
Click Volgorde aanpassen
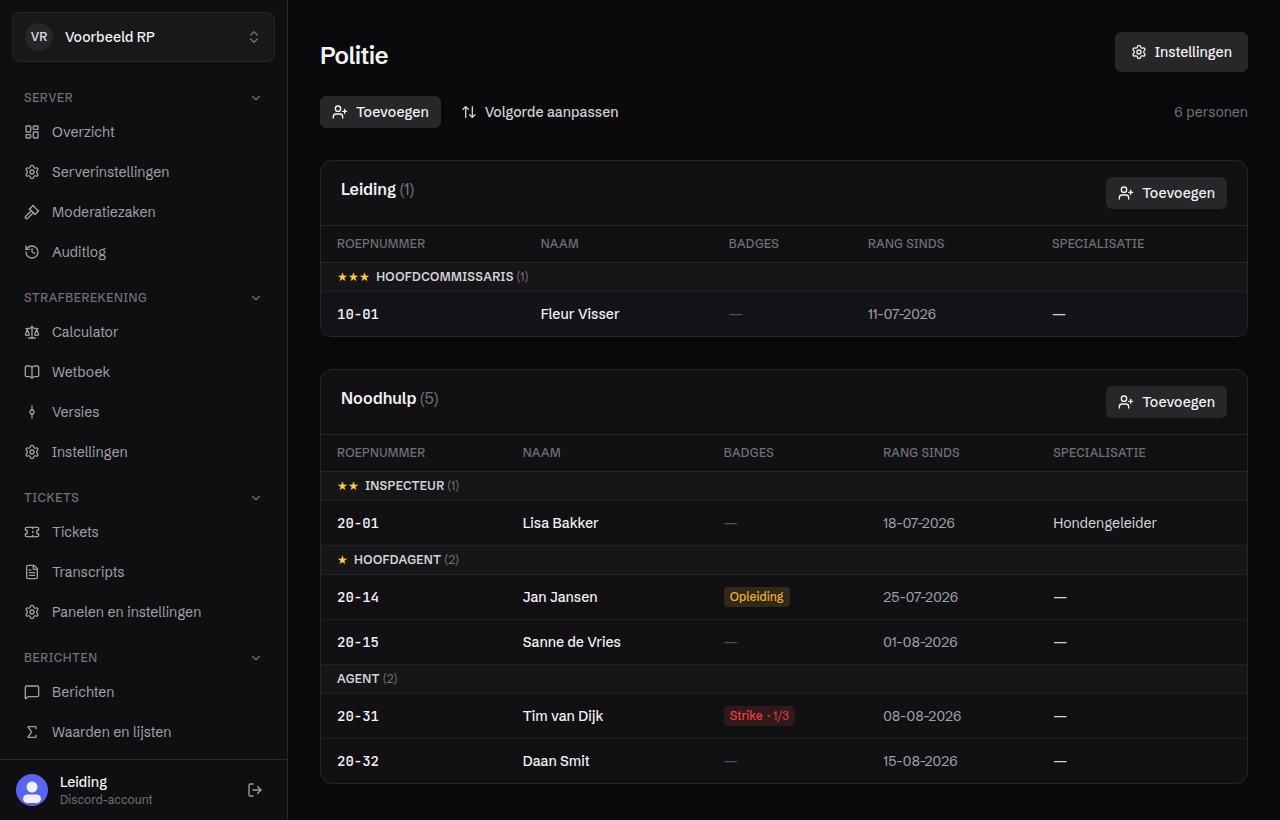[x=540, y=112]
